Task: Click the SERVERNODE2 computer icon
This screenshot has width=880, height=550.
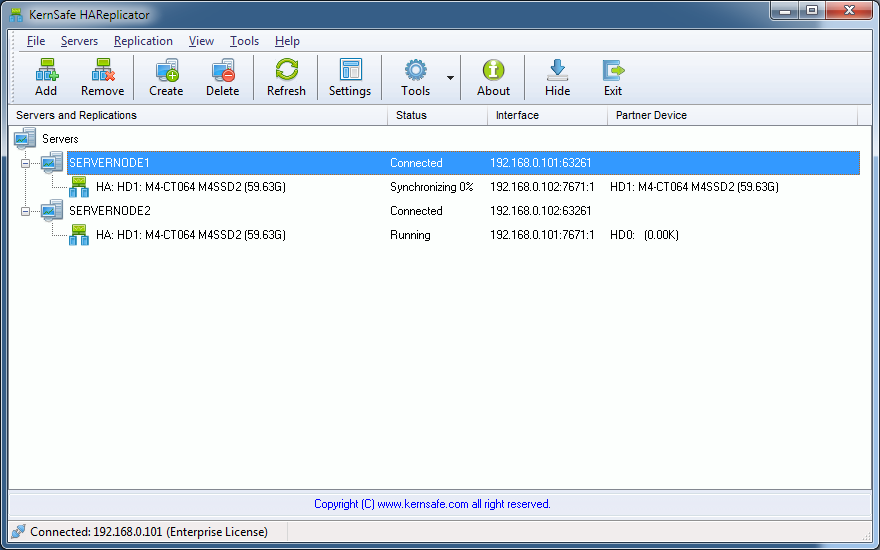Action: tap(52, 211)
